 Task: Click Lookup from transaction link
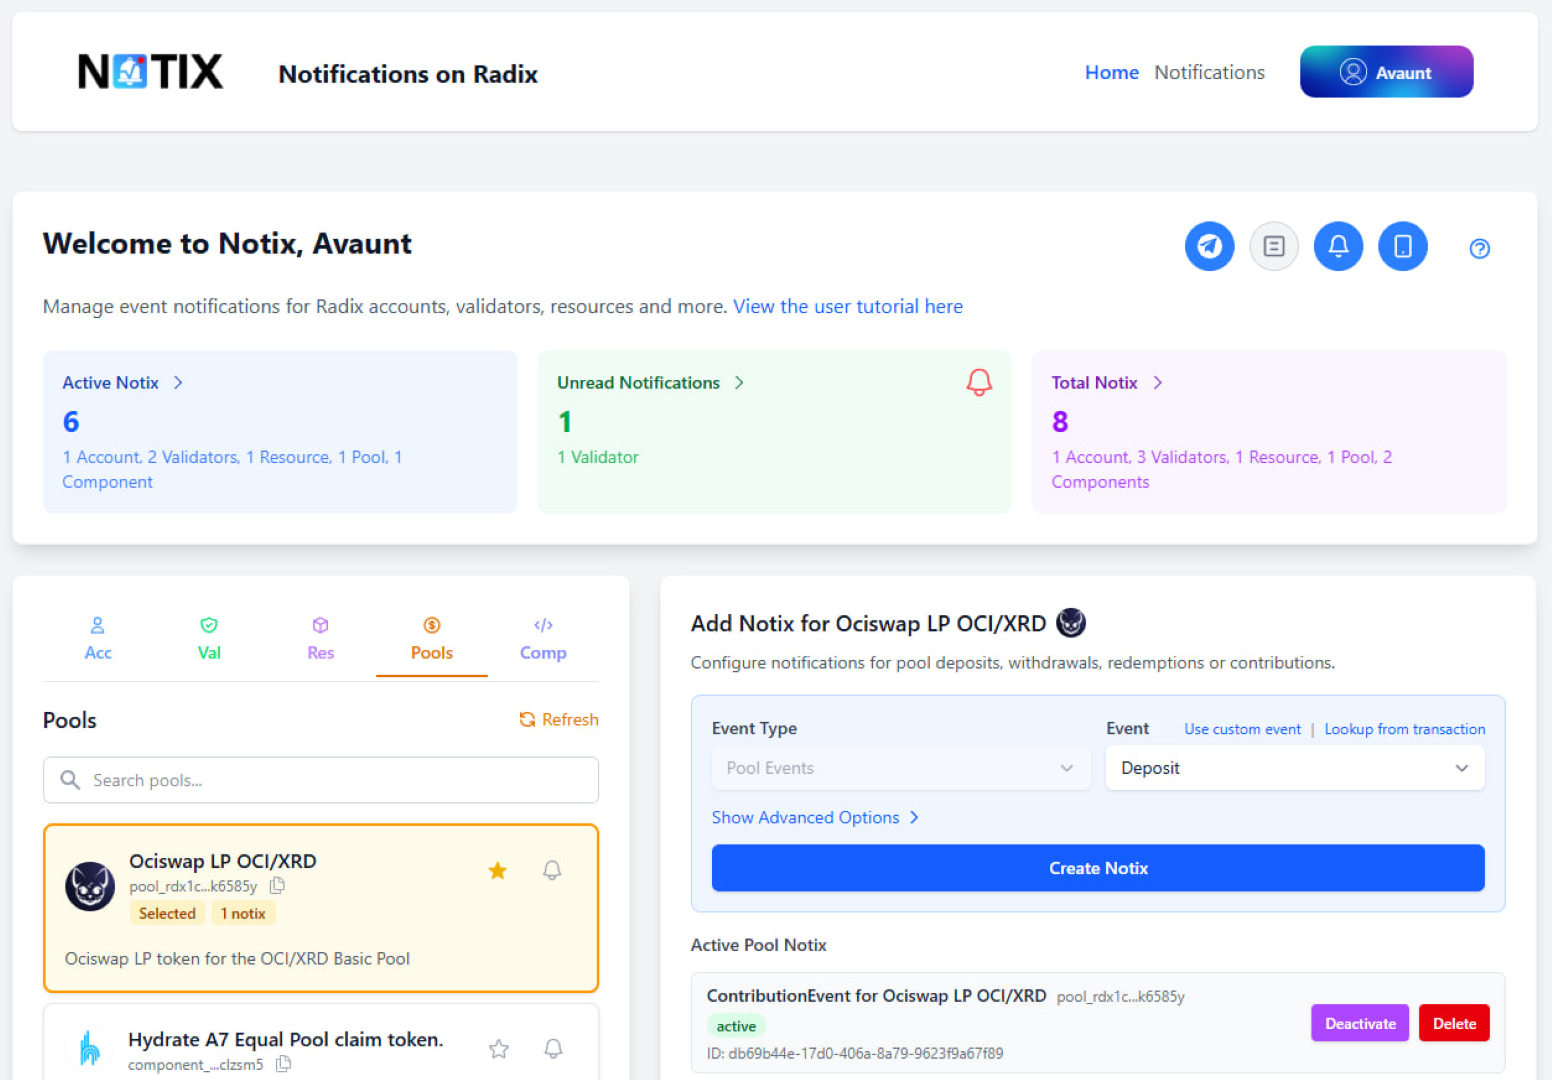pos(1405,729)
